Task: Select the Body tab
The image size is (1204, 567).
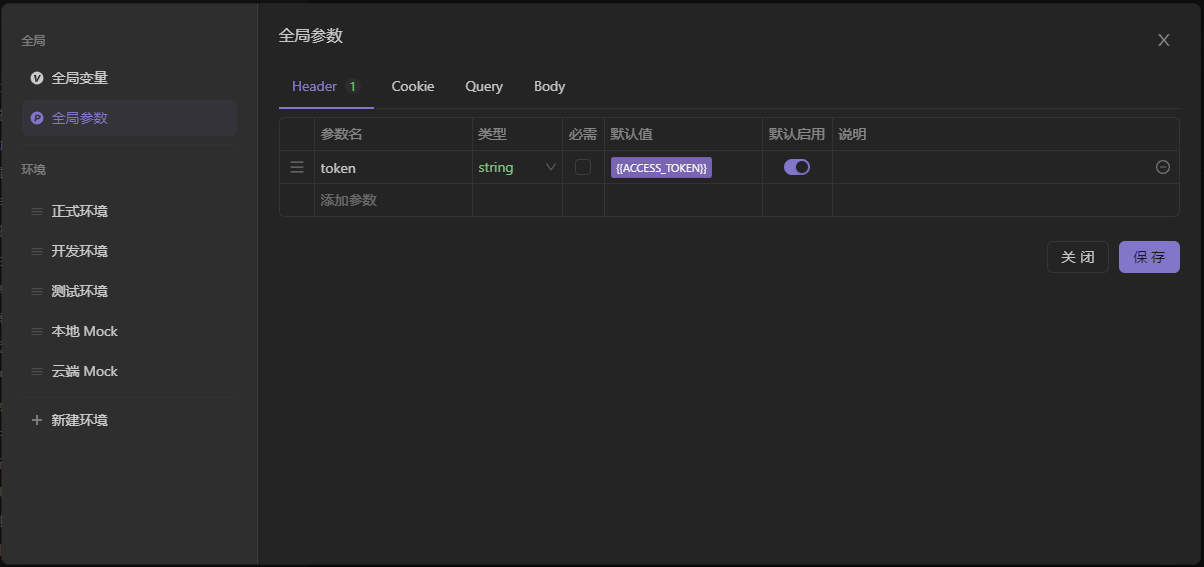Action: pyautogui.click(x=549, y=87)
